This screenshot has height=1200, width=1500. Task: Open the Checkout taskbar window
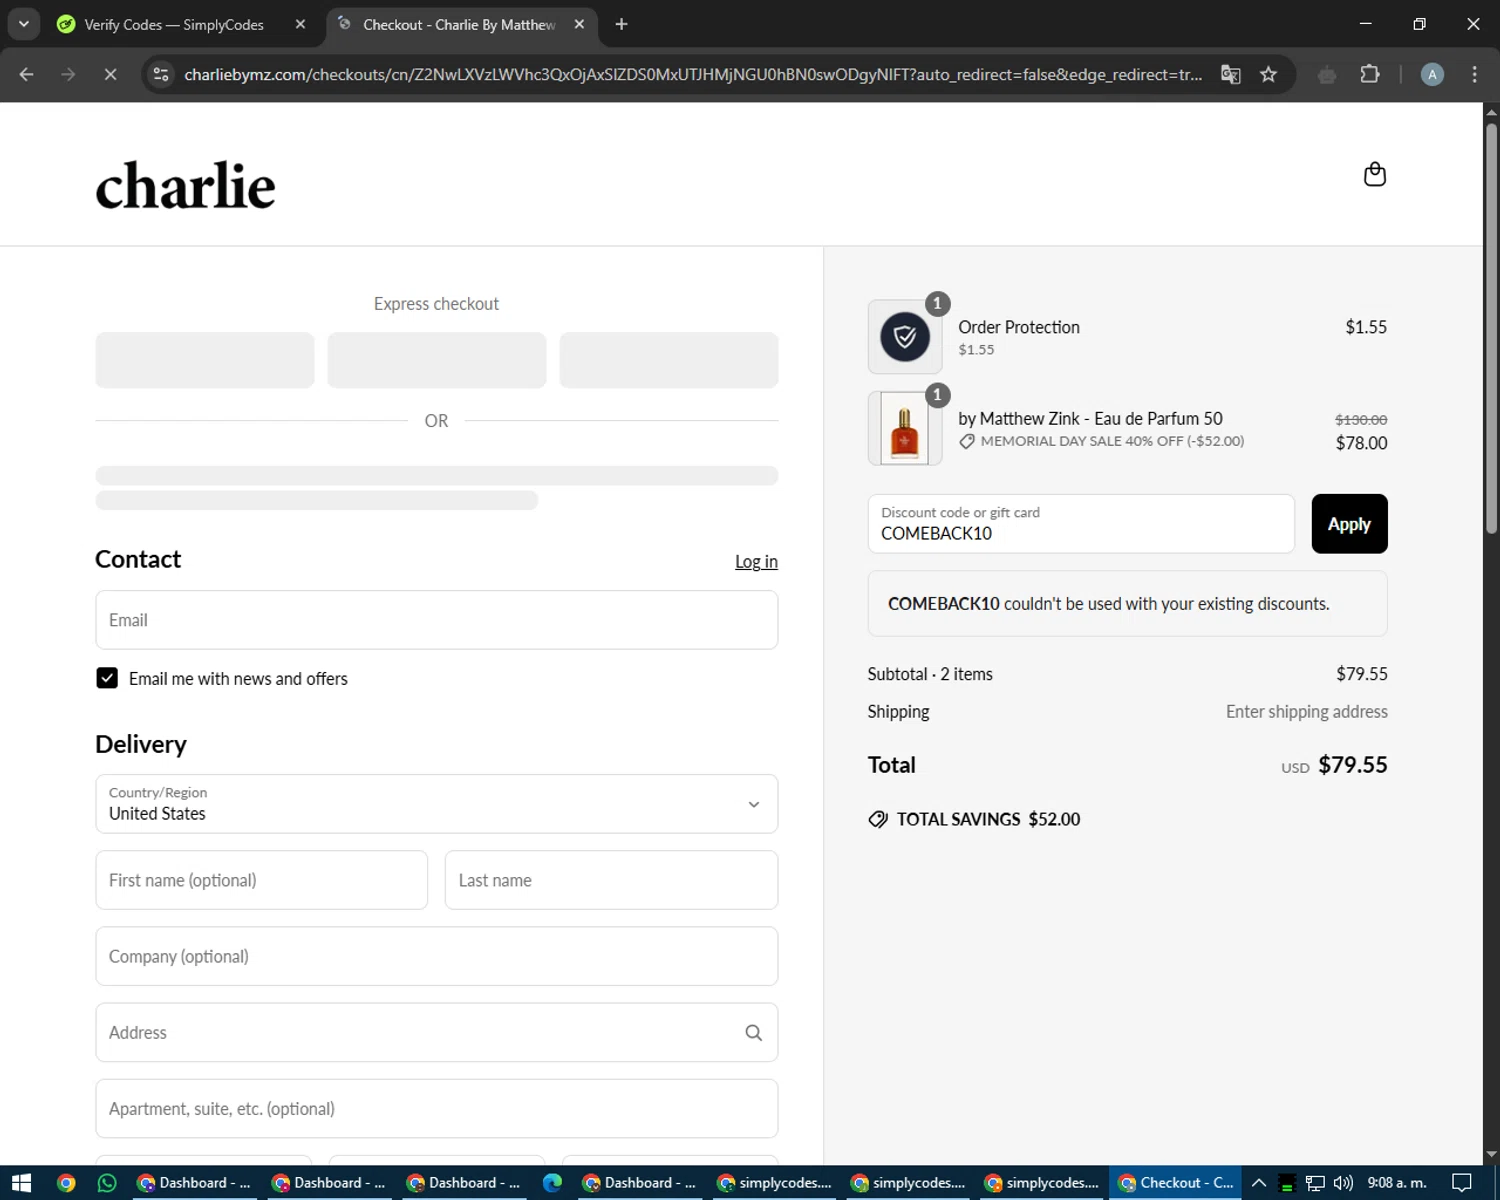point(1175,1183)
